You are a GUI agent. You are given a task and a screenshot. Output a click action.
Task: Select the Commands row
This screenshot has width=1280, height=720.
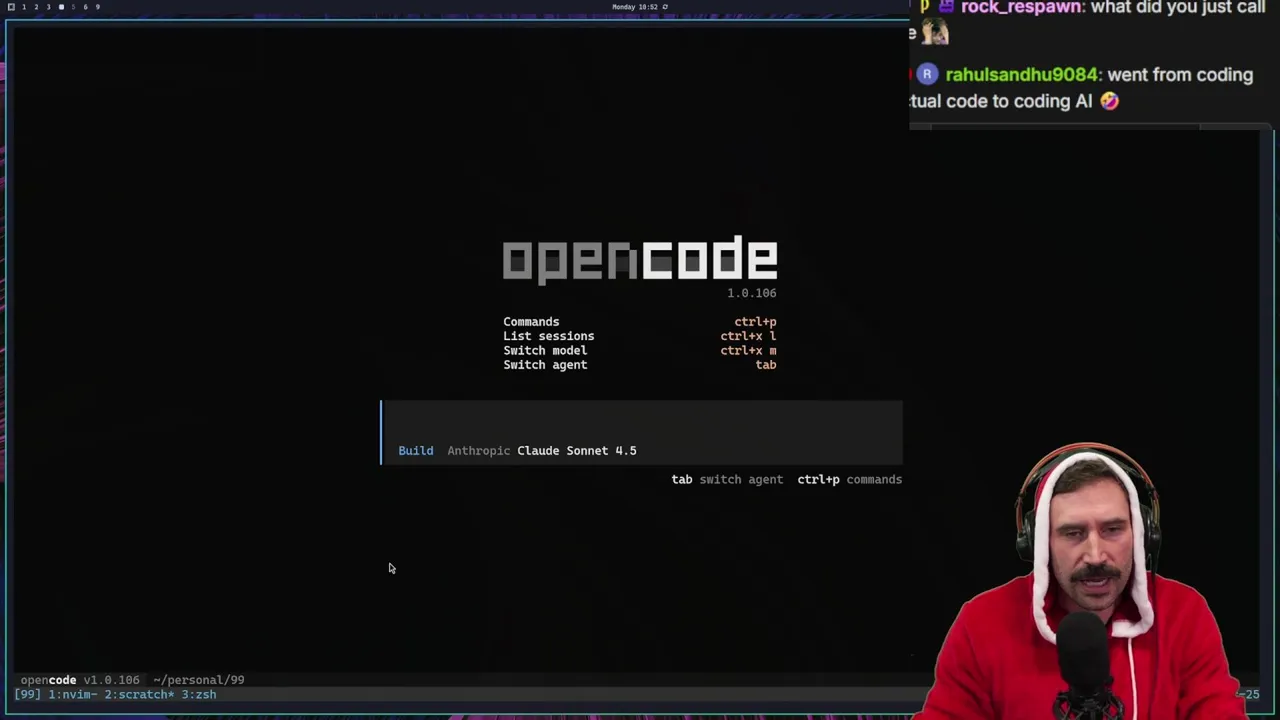pos(640,322)
